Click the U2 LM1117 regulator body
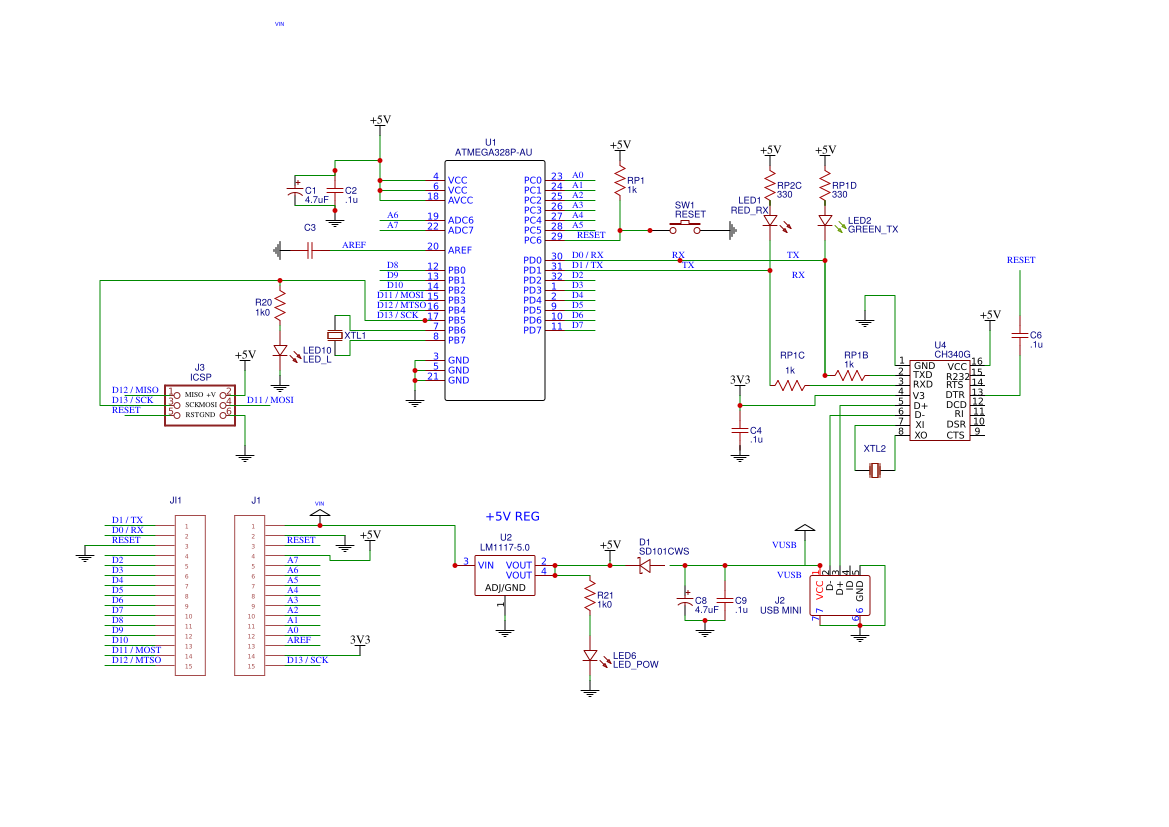 [505, 576]
